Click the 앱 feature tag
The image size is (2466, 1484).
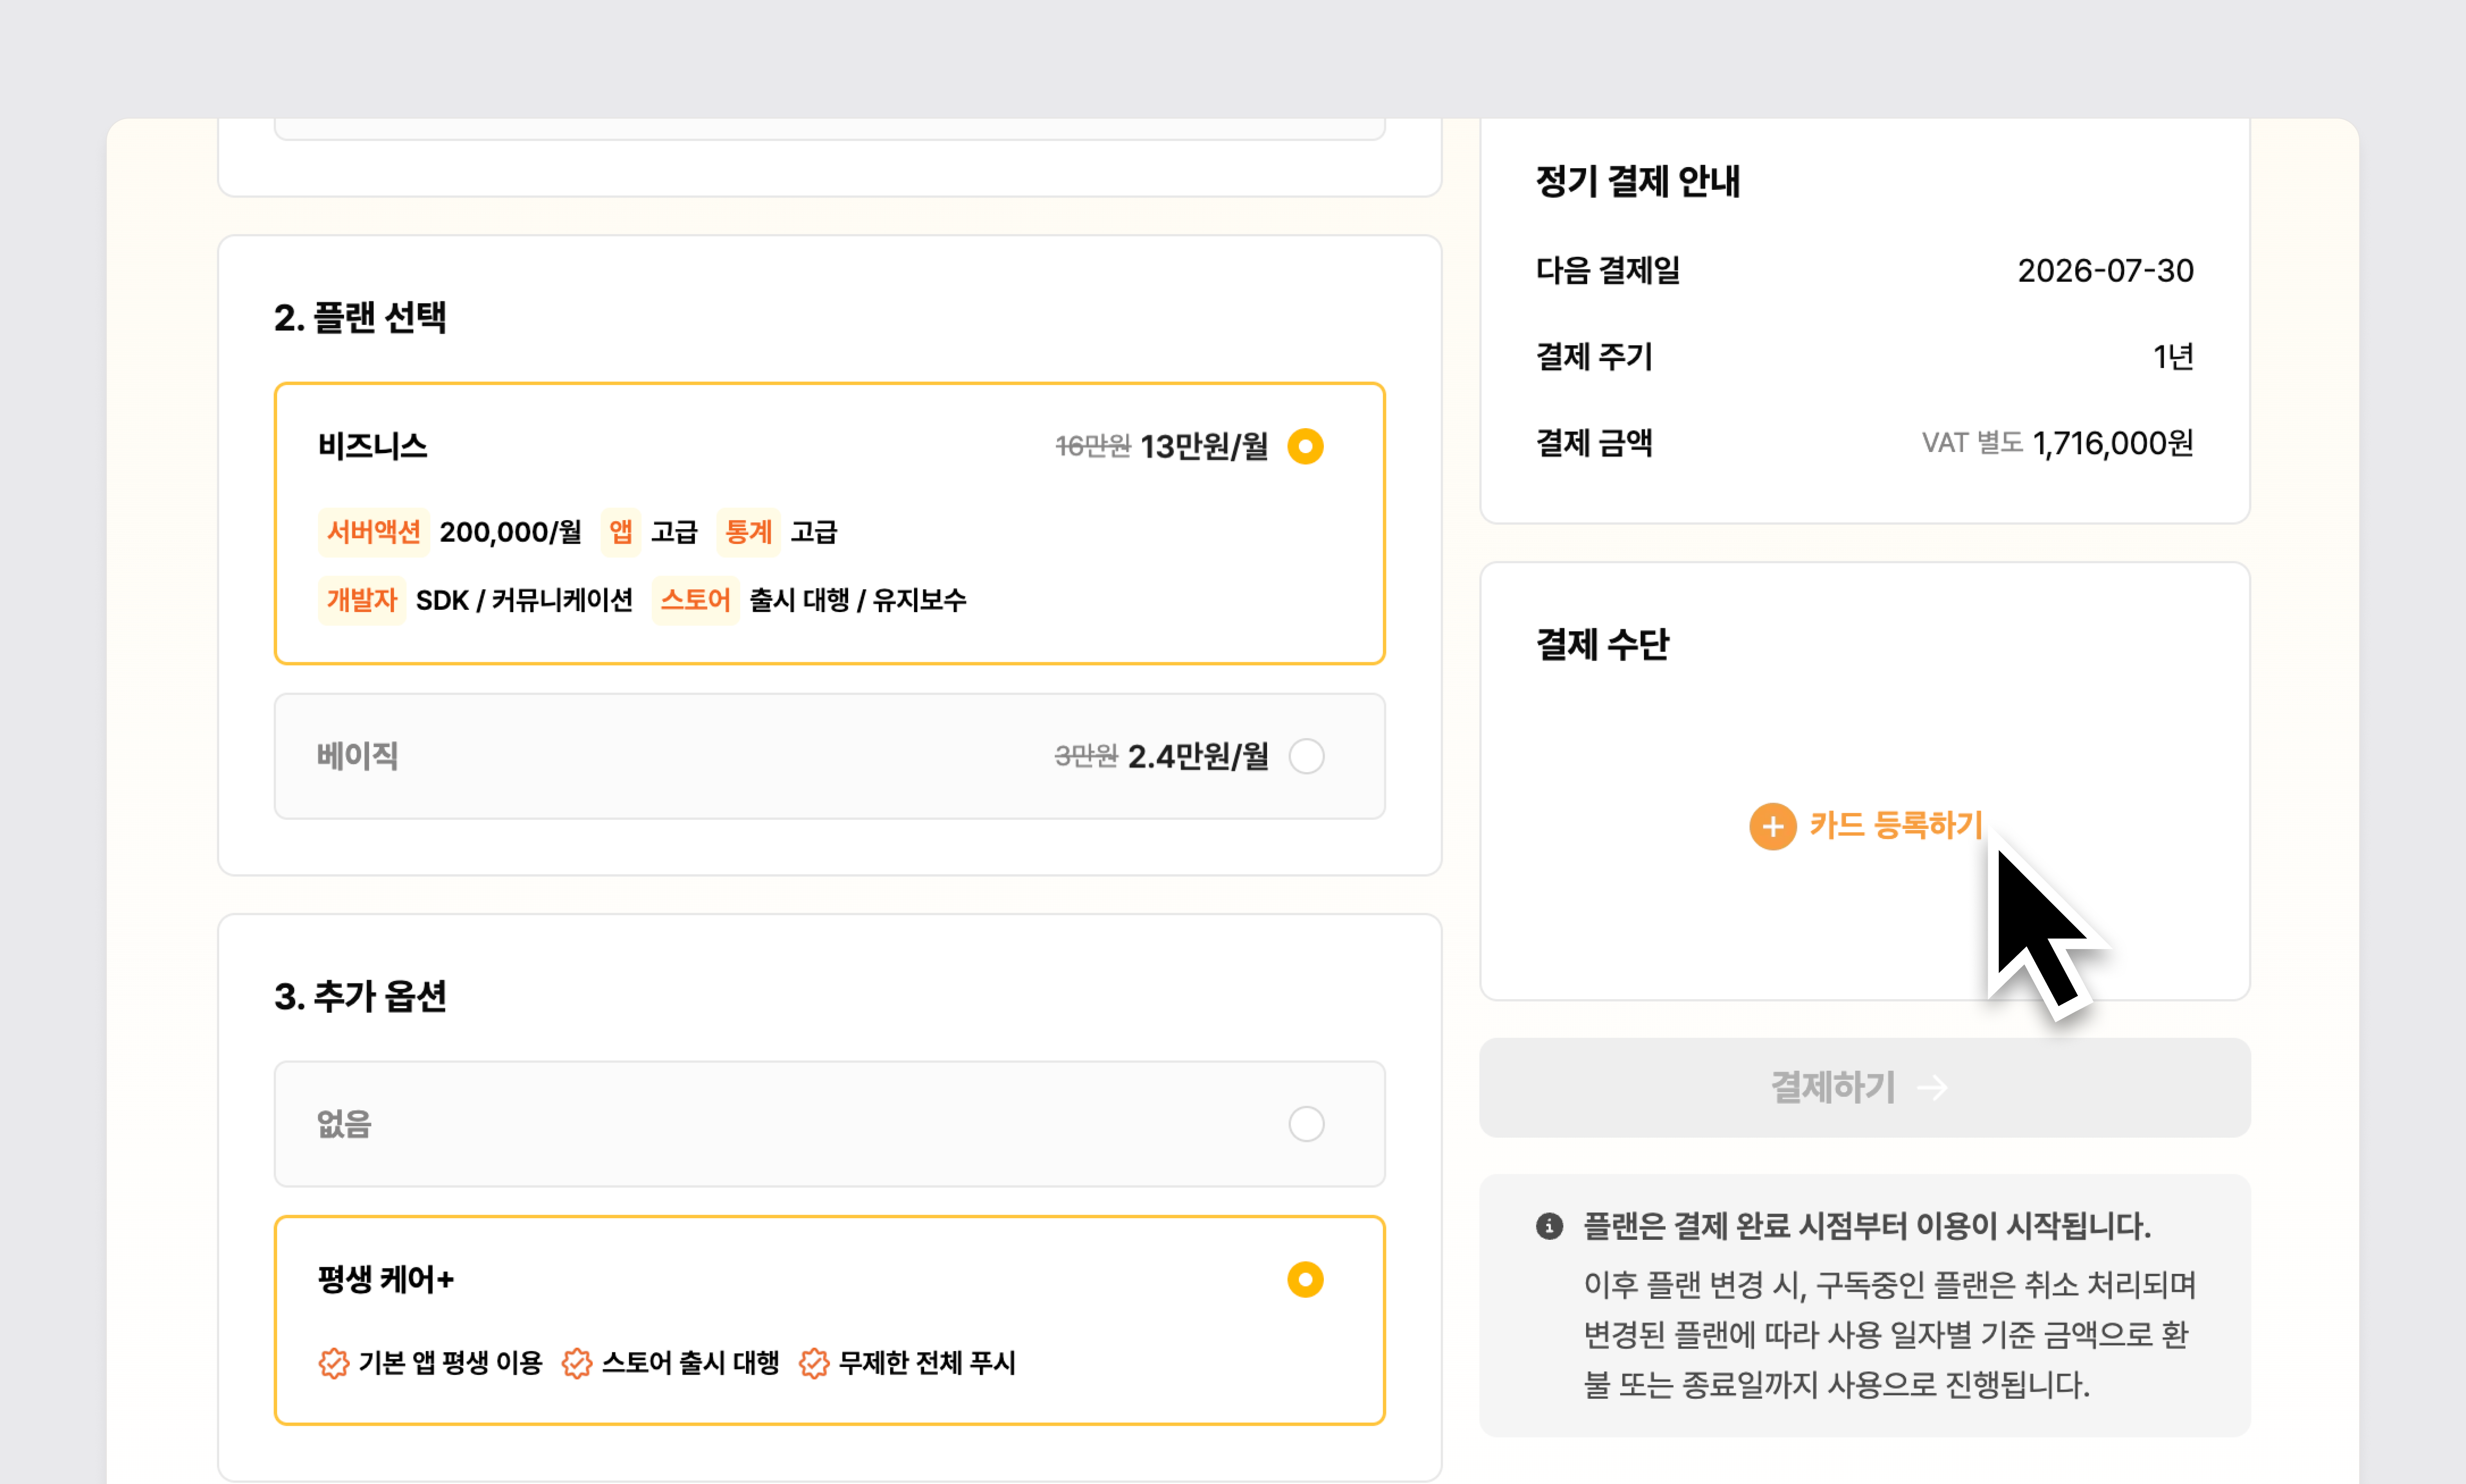click(620, 532)
